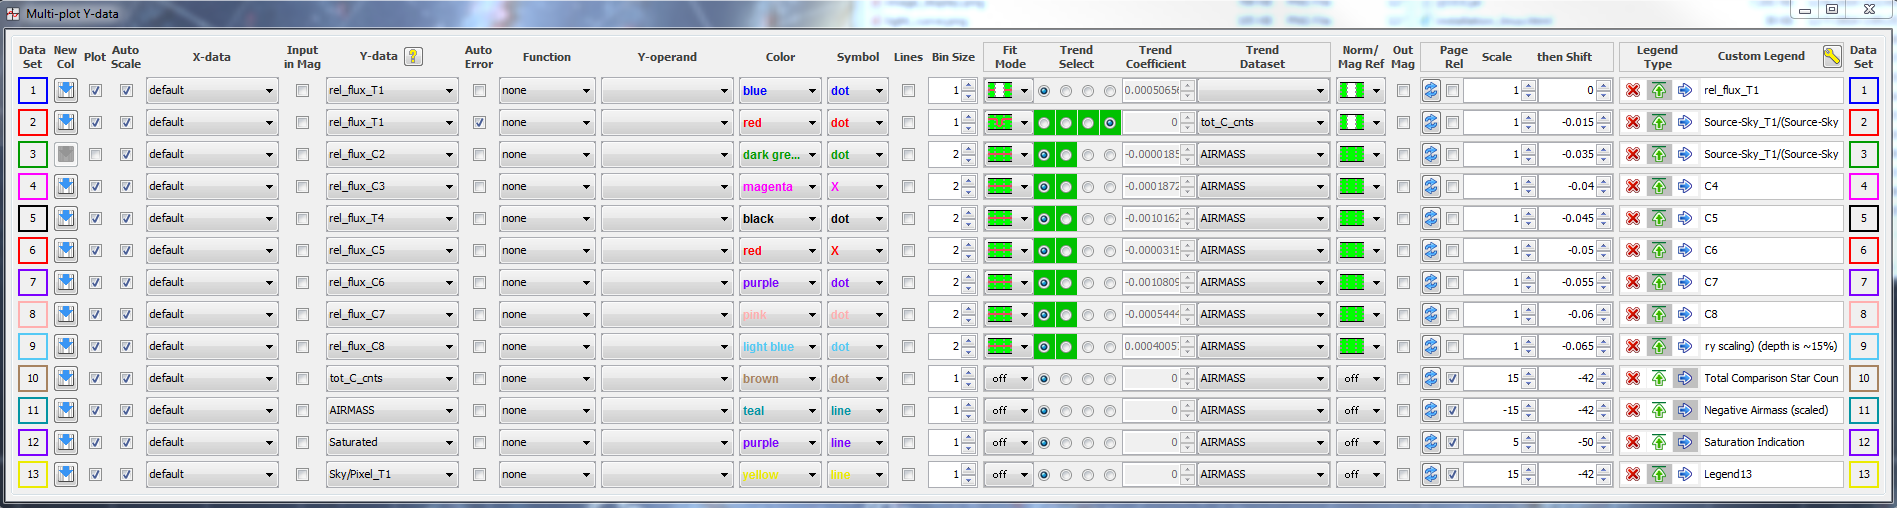Open Y-data dropdown showing rel_flux_C2
Screen dimensions: 1897x508
[392, 154]
